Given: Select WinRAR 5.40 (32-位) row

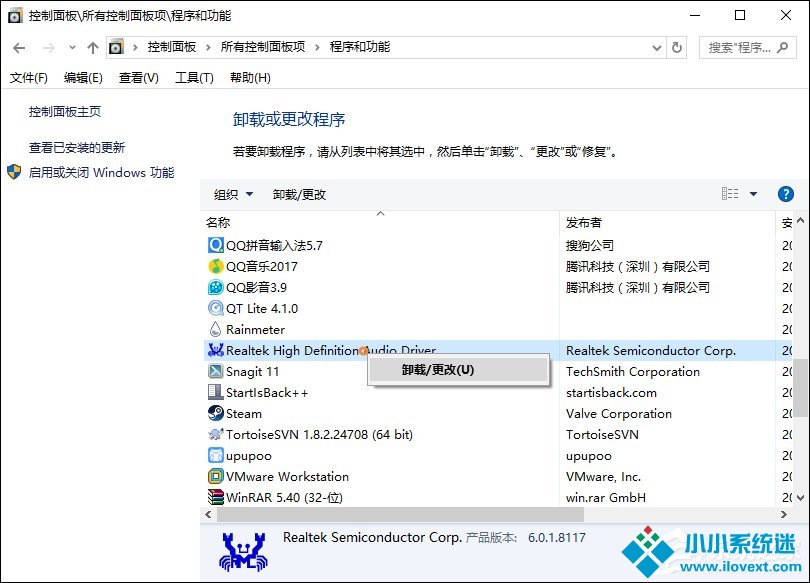Looking at the screenshot, I should pos(284,498).
